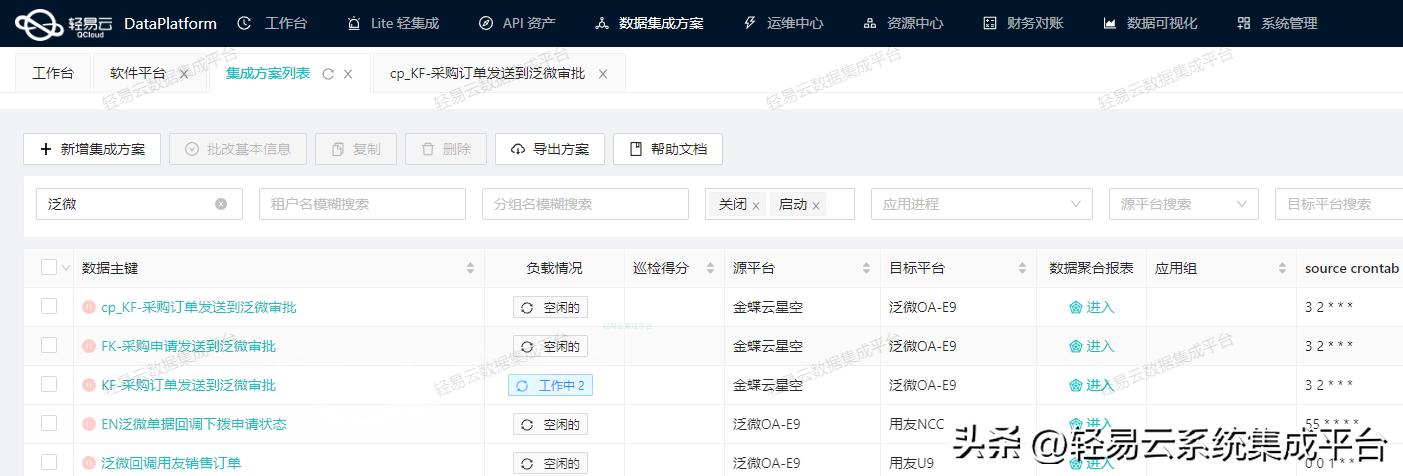This screenshot has height=476, width=1403.
Task: Remove the 启动 status tag
Action: pos(816,206)
